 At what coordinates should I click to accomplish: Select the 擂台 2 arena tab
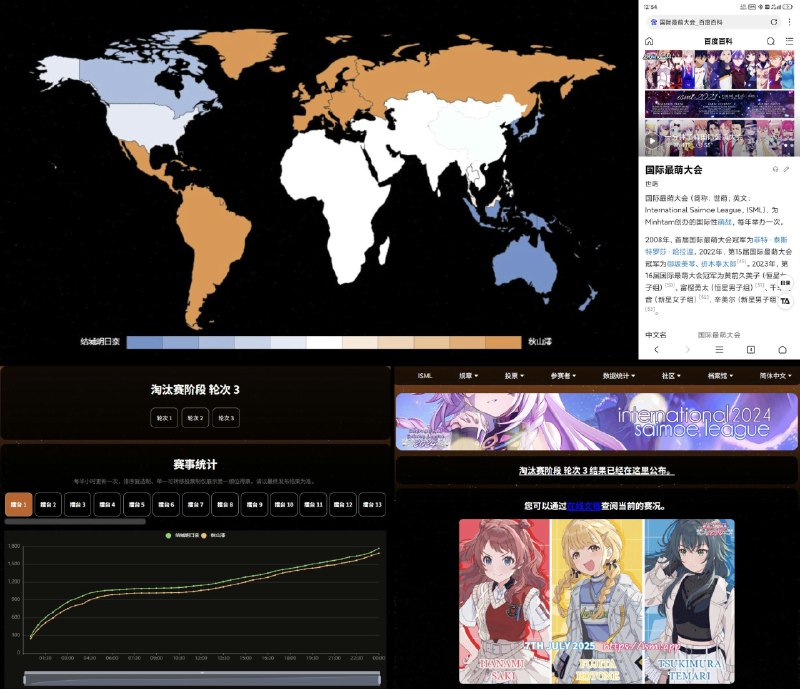click(48, 505)
